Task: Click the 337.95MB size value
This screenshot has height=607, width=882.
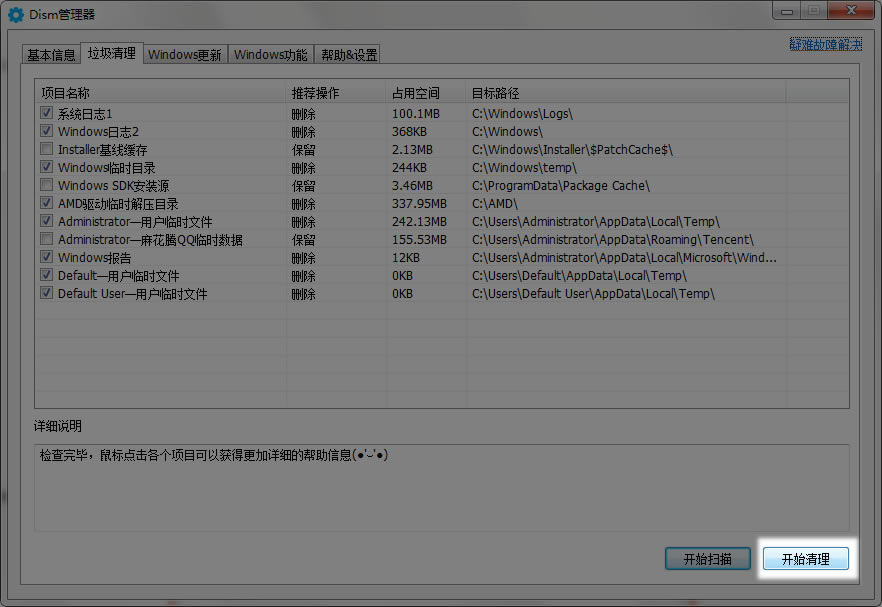Action: tap(419, 204)
